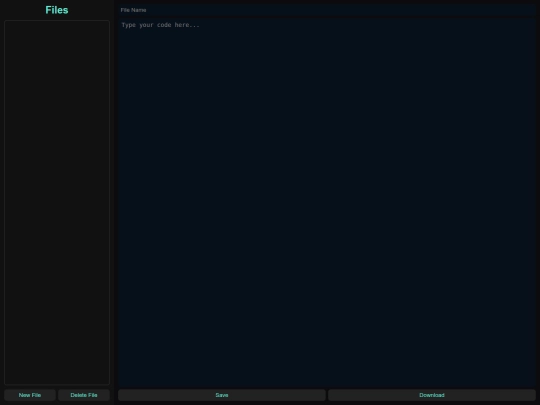Click the New File button
This screenshot has width=540, height=405.
coord(30,395)
